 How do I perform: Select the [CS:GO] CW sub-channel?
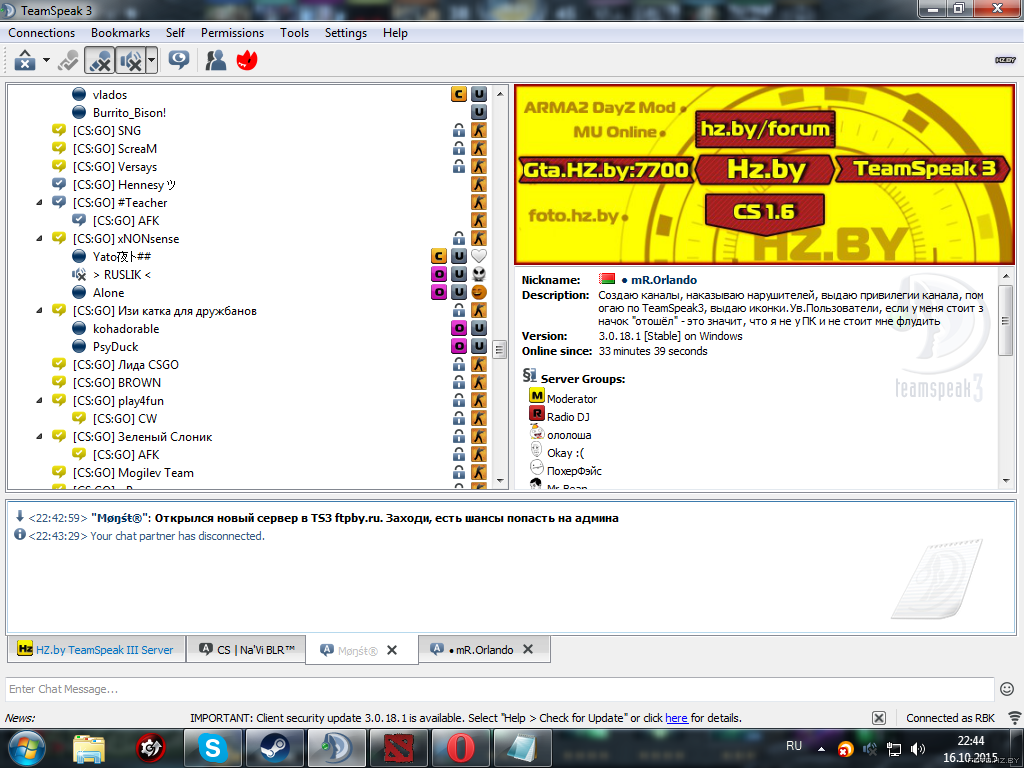(125, 419)
